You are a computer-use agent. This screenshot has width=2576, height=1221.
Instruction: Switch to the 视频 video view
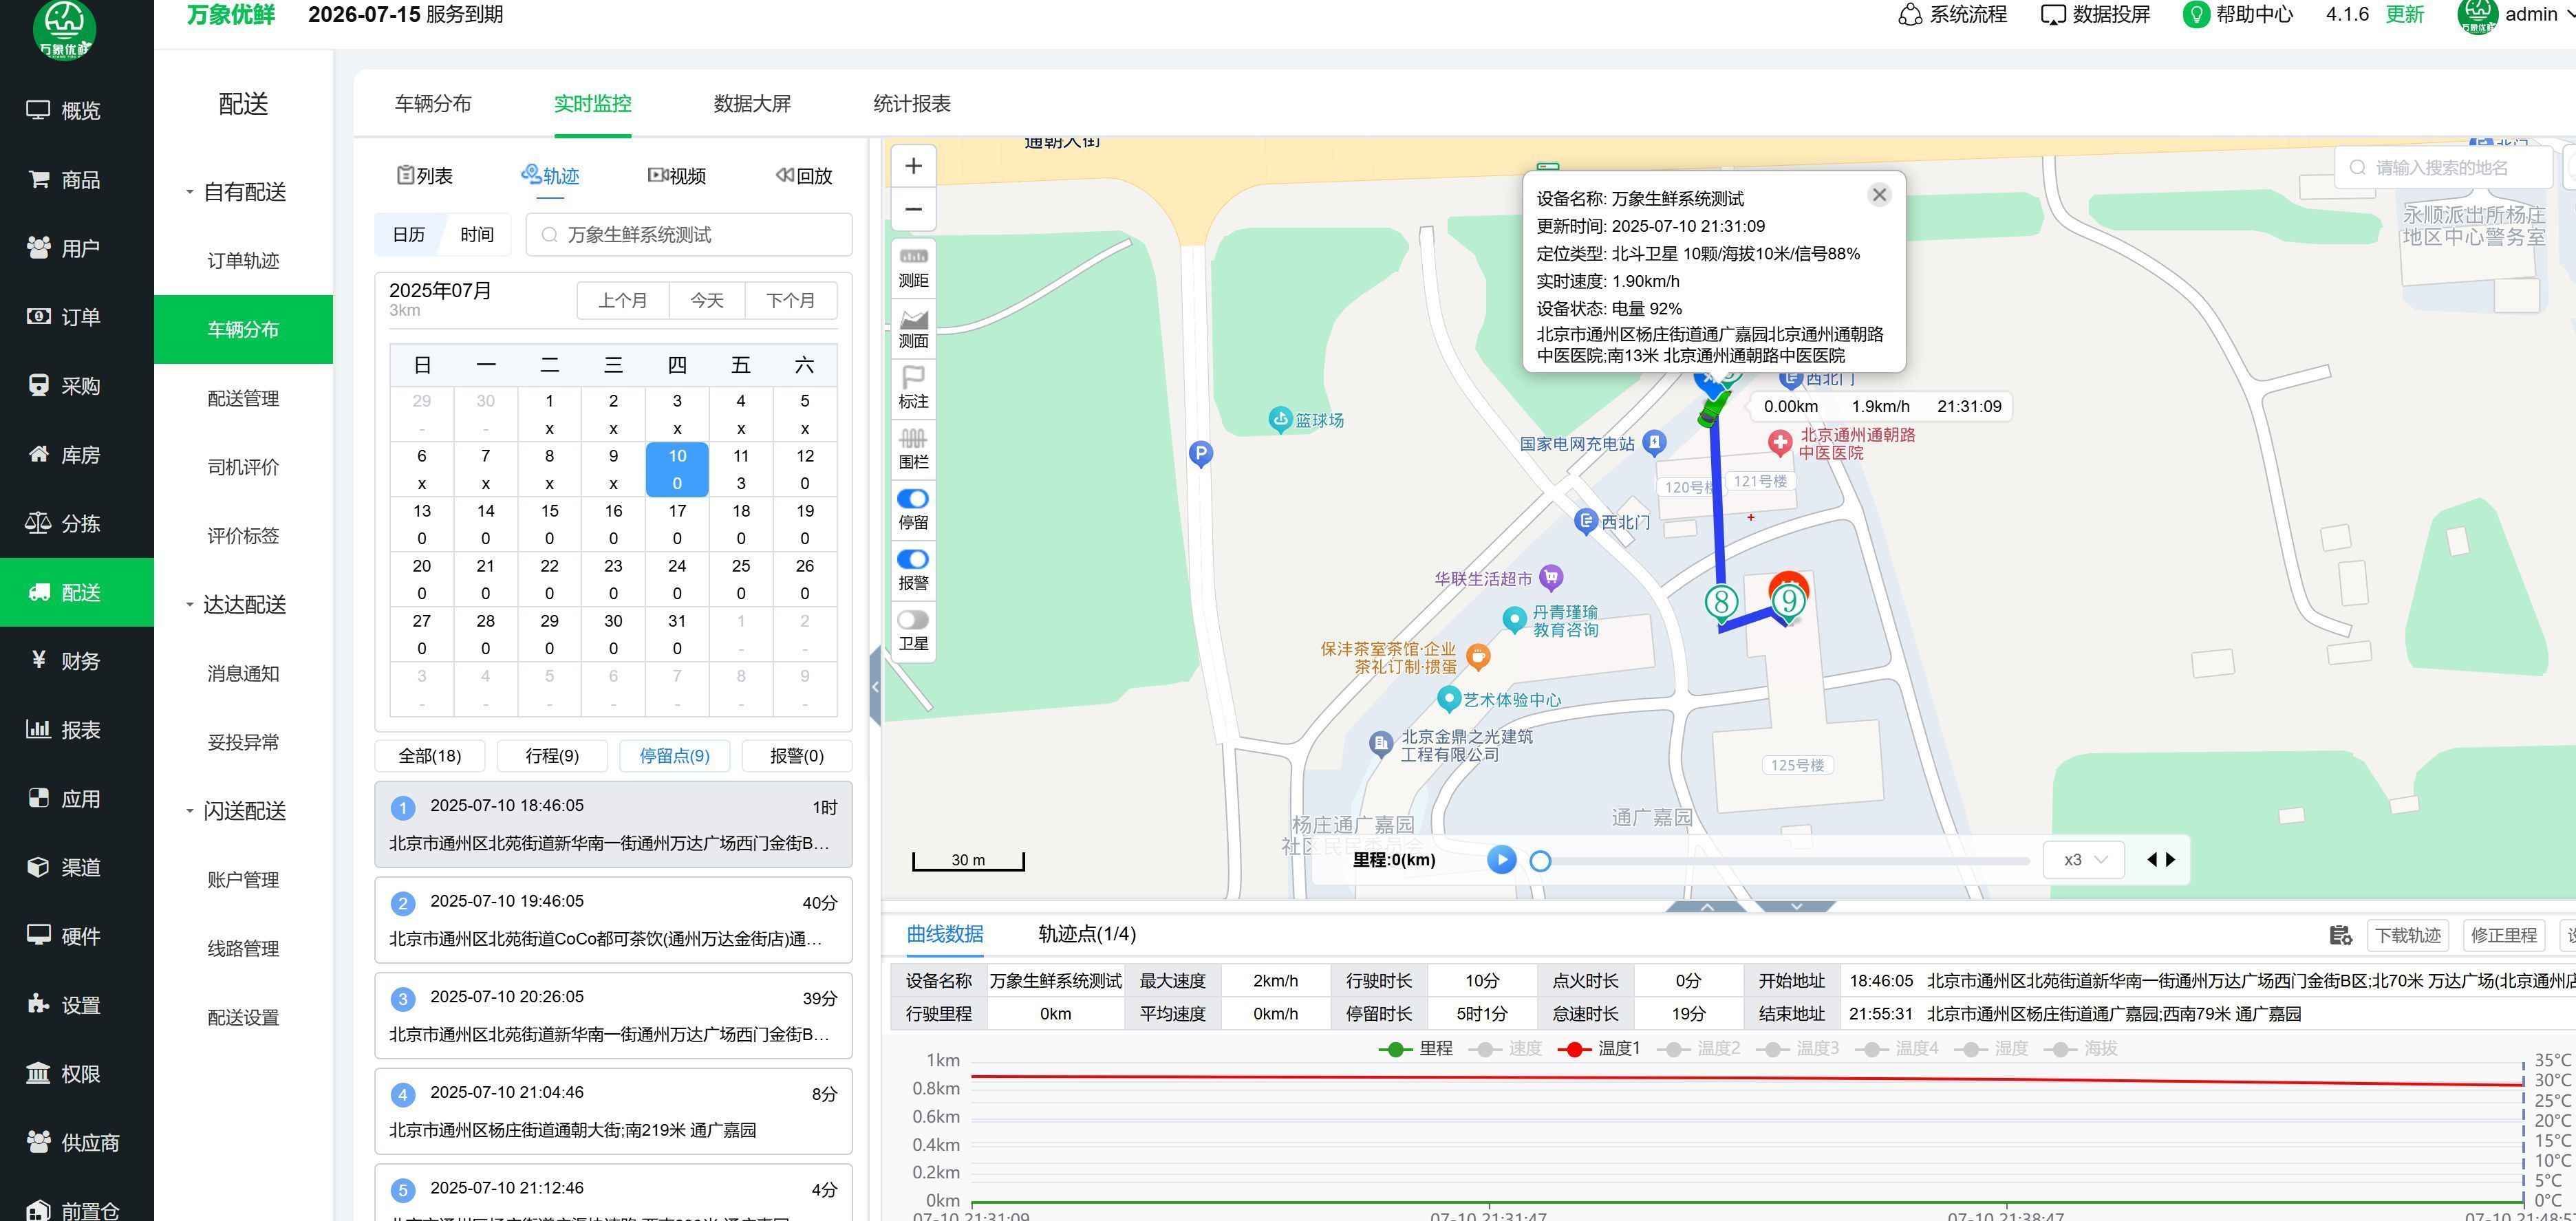[677, 176]
